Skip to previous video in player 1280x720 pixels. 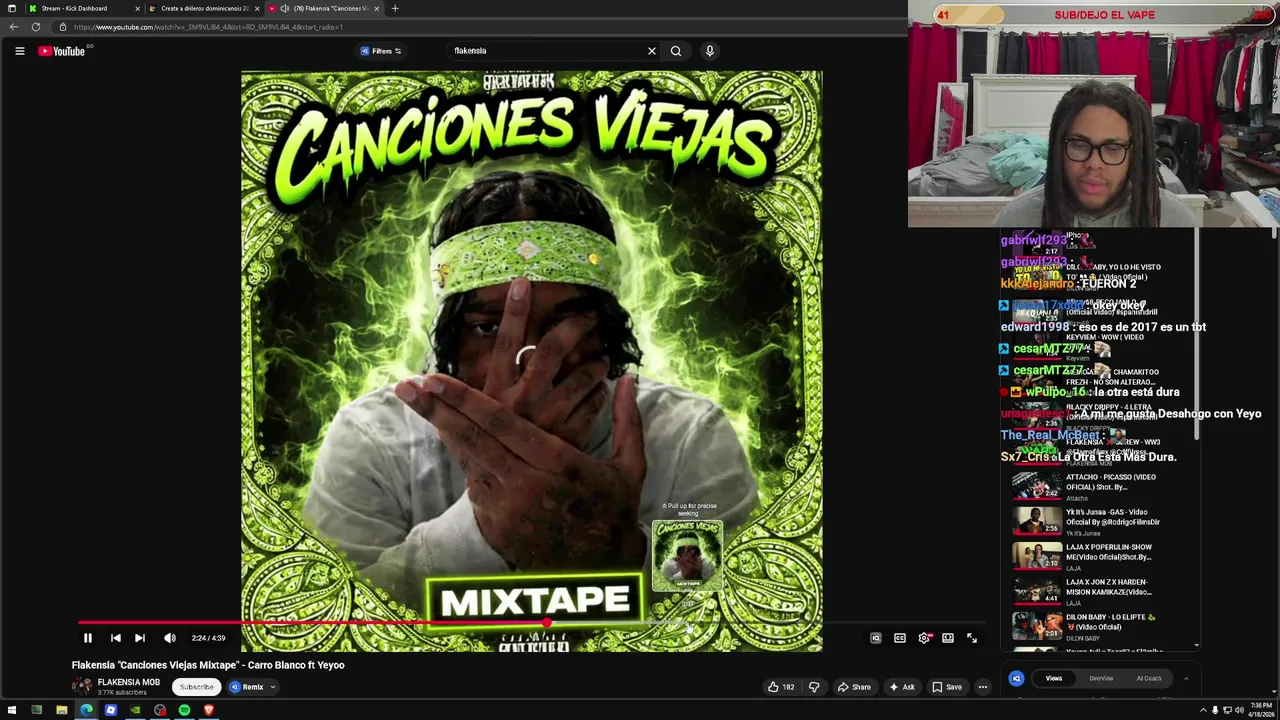pyautogui.click(x=116, y=638)
